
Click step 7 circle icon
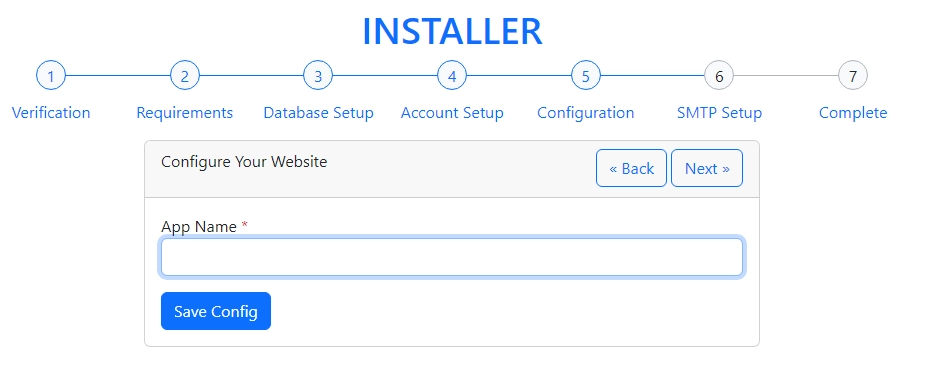tap(853, 76)
